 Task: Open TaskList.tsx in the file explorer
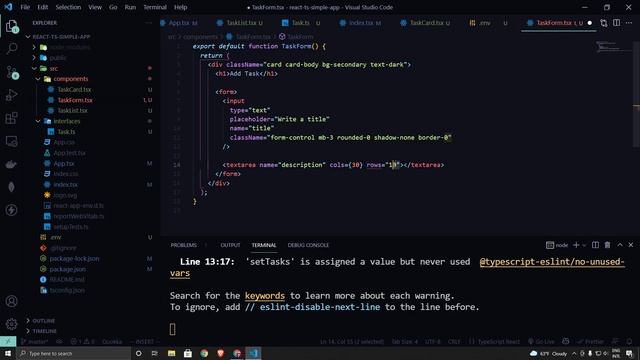[72, 111]
